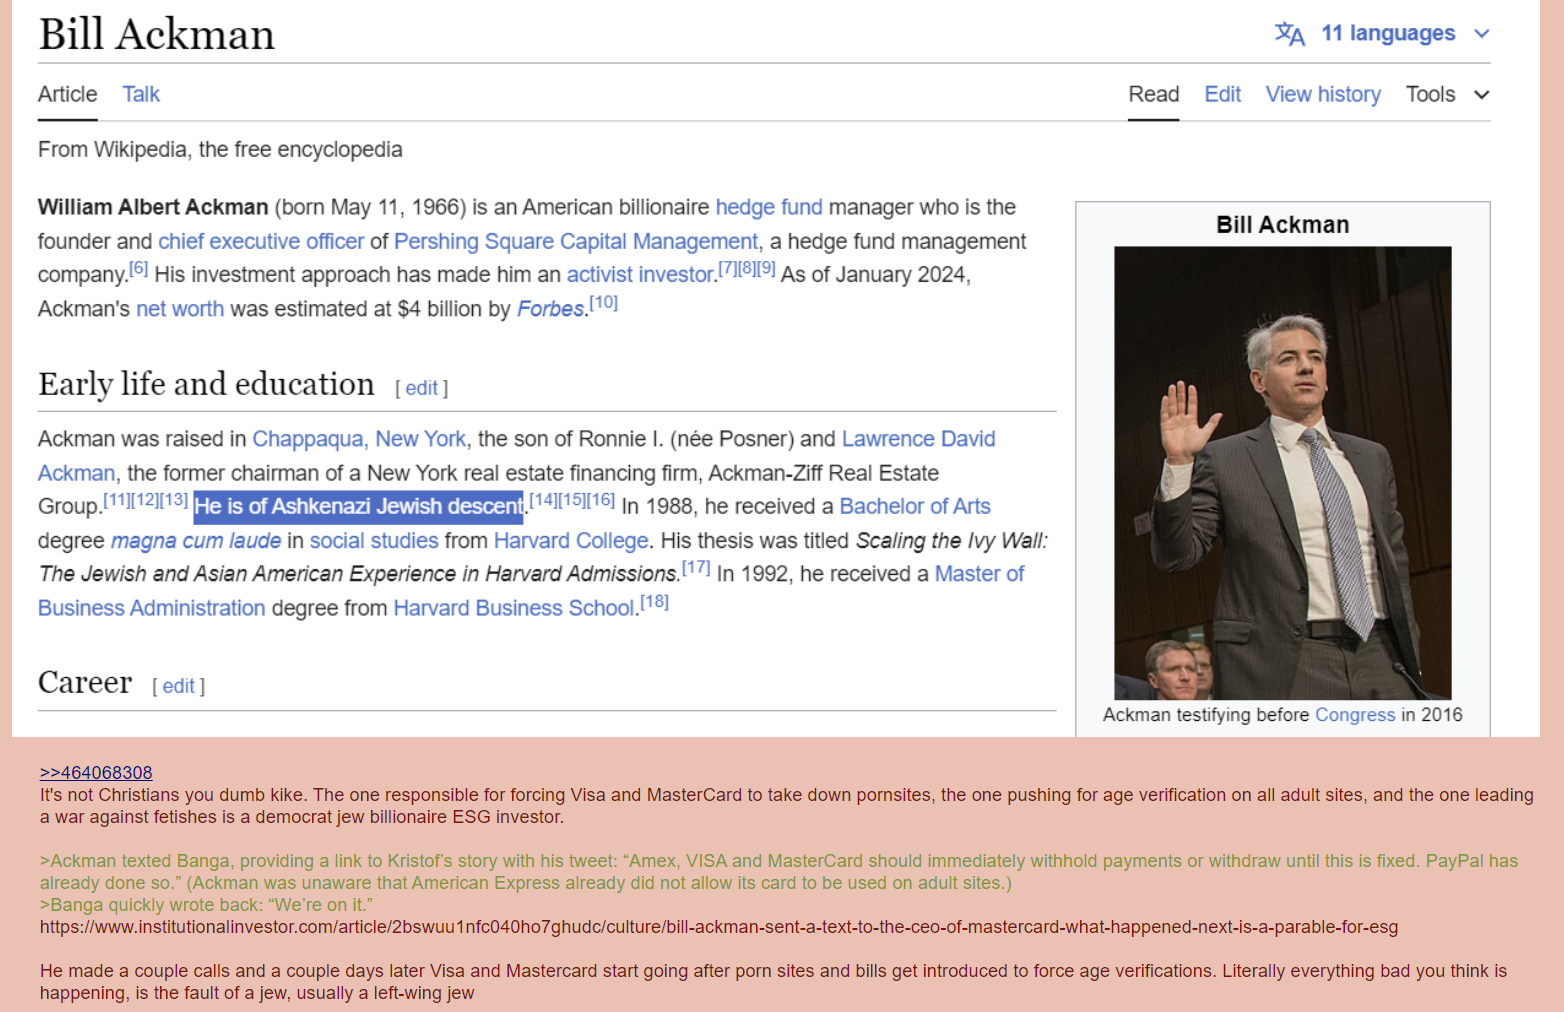Open Master of Business Administration link
The width and height of the screenshot is (1564, 1012).
click(x=152, y=608)
